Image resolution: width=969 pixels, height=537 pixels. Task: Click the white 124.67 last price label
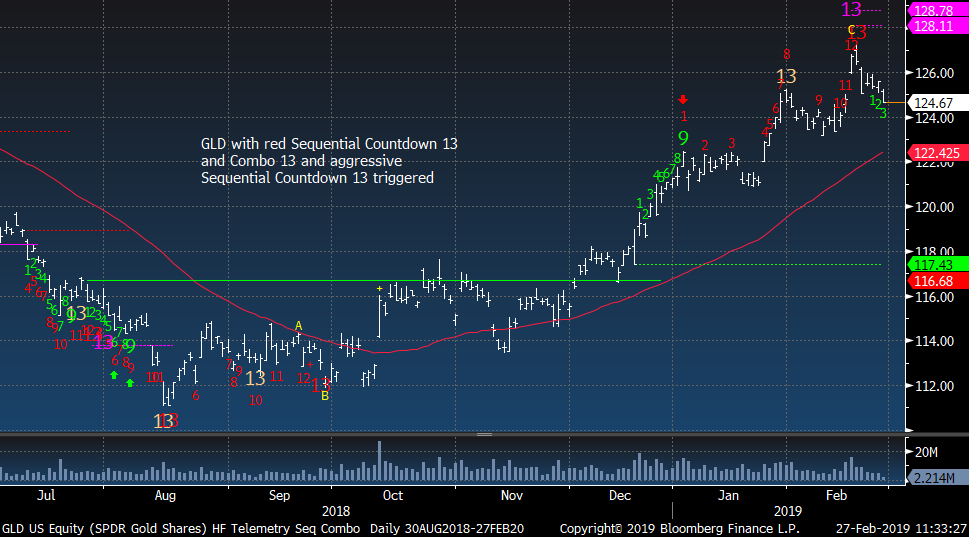pos(937,103)
